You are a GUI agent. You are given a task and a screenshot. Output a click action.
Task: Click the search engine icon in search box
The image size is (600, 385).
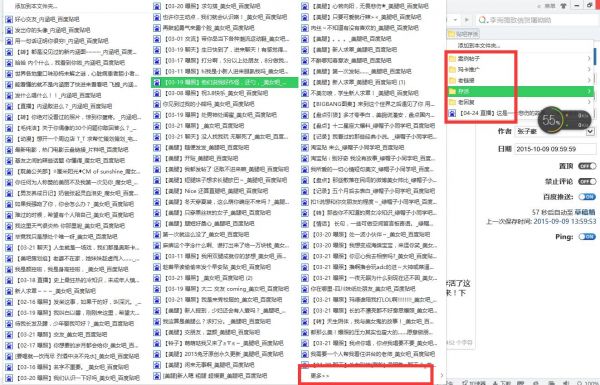tap(483, 20)
